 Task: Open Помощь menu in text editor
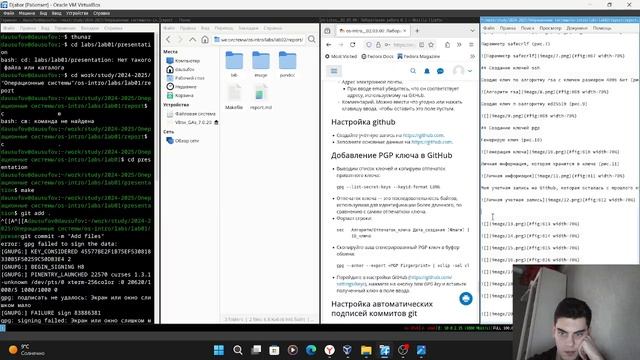(x=602, y=28)
